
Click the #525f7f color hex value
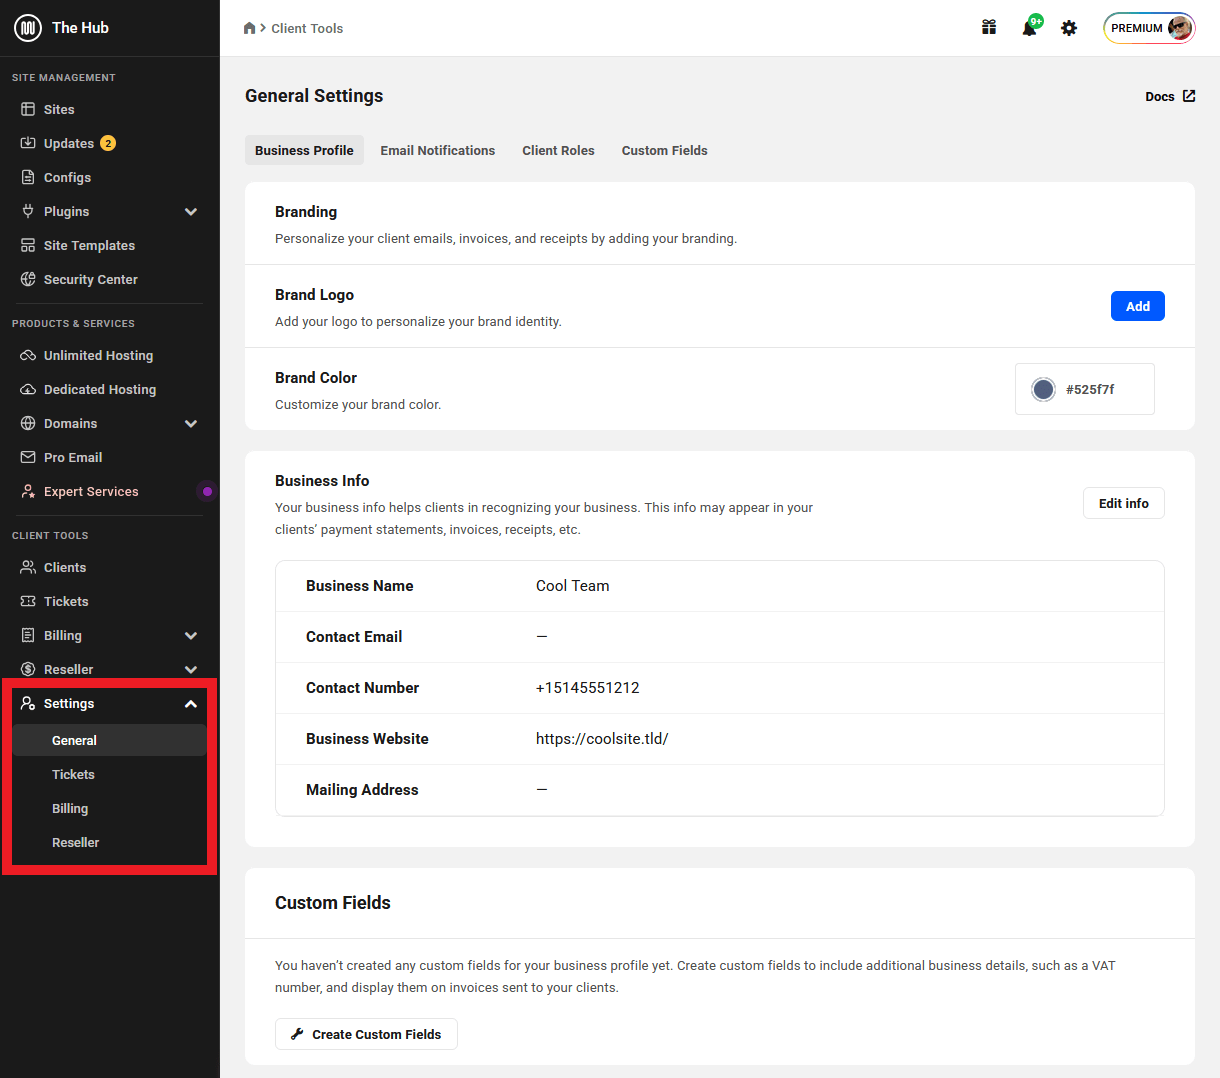pos(1090,389)
